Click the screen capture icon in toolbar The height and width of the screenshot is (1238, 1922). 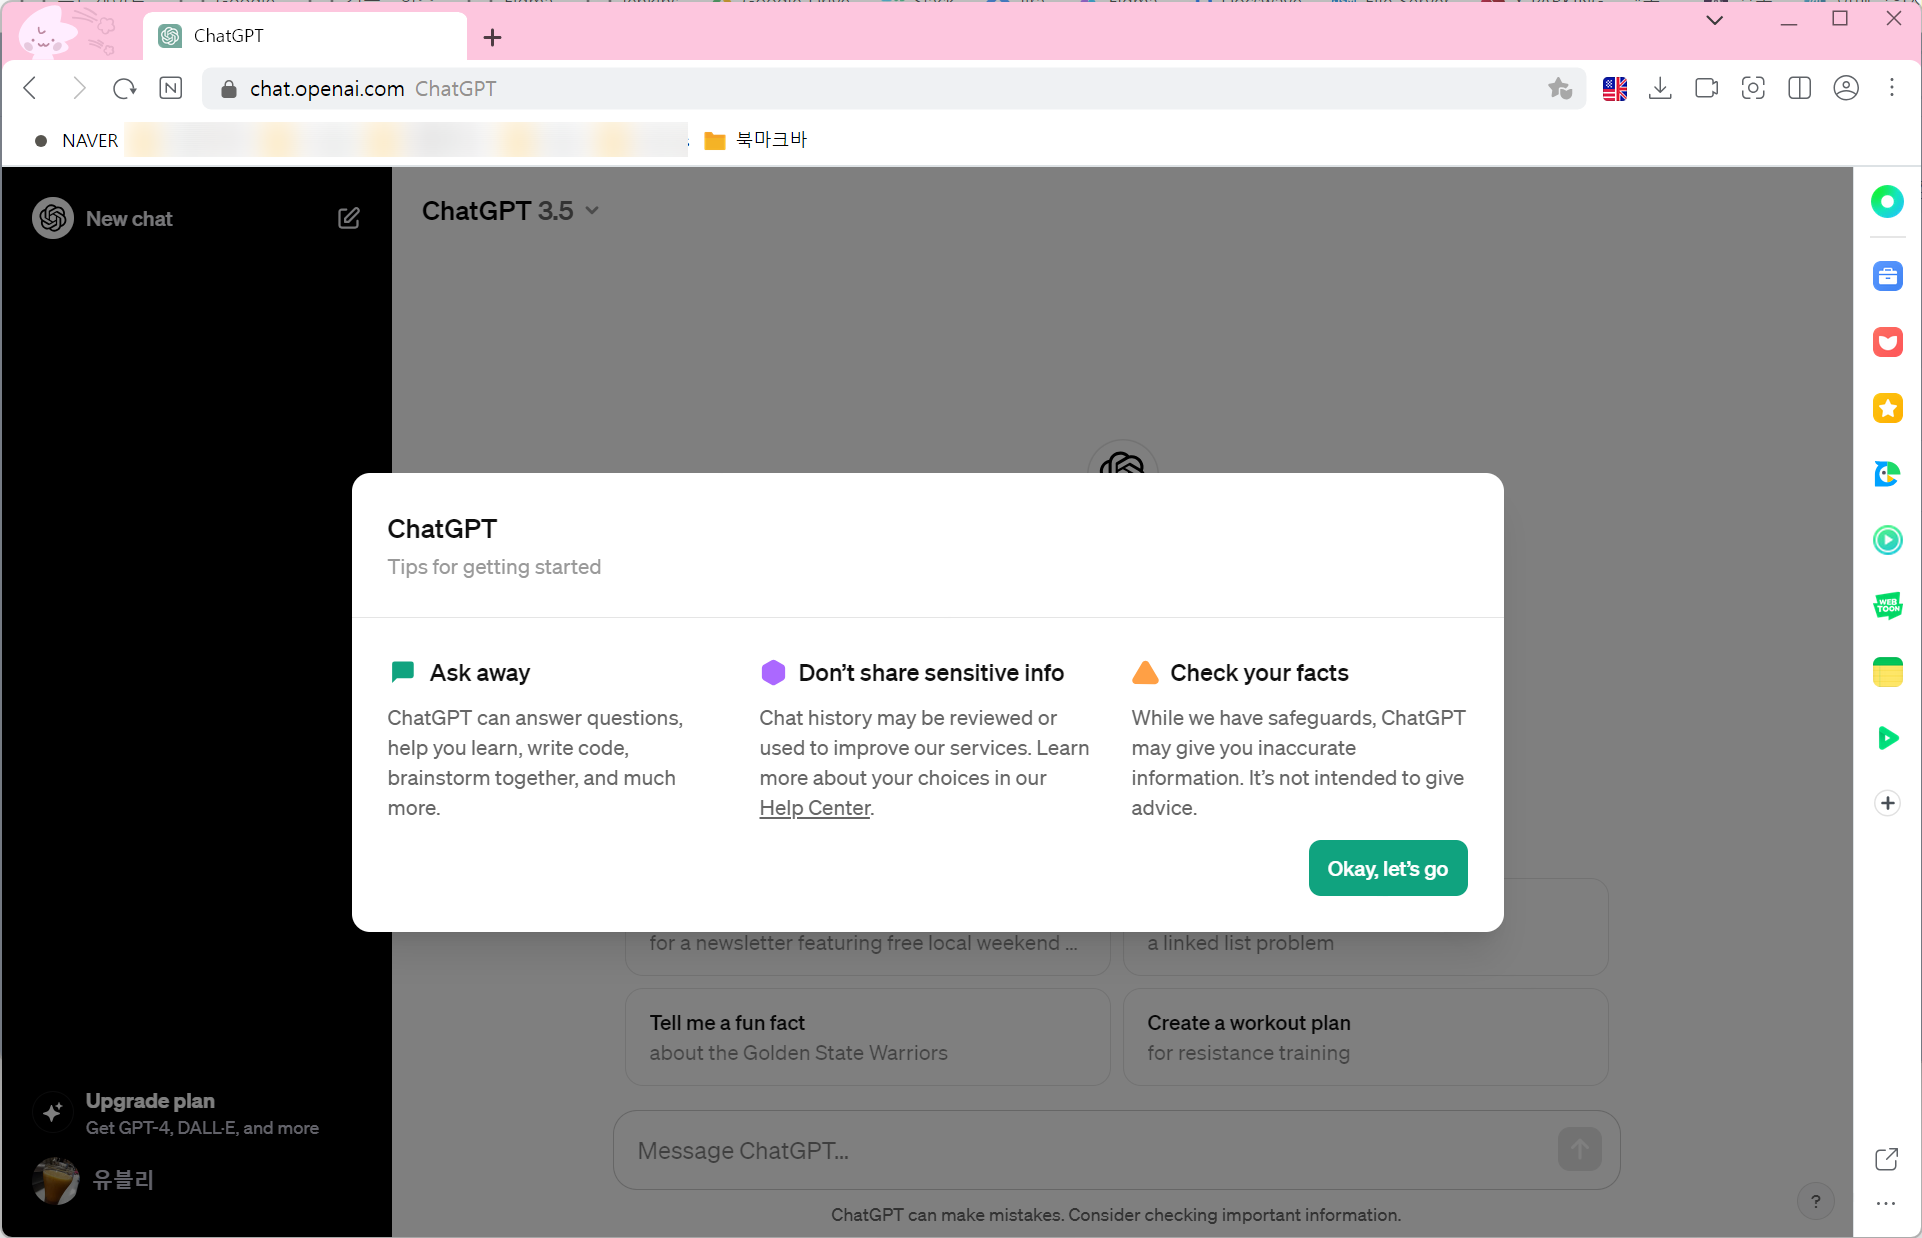click(1753, 89)
